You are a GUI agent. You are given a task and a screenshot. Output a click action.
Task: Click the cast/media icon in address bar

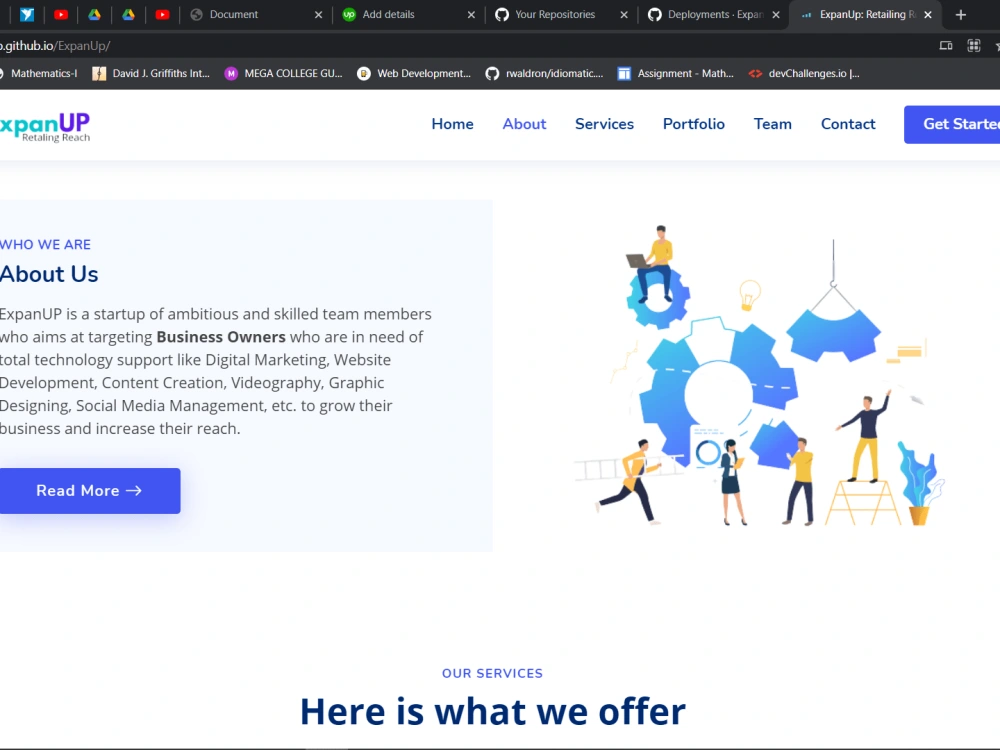pyautogui.click(x=946, y=46)
